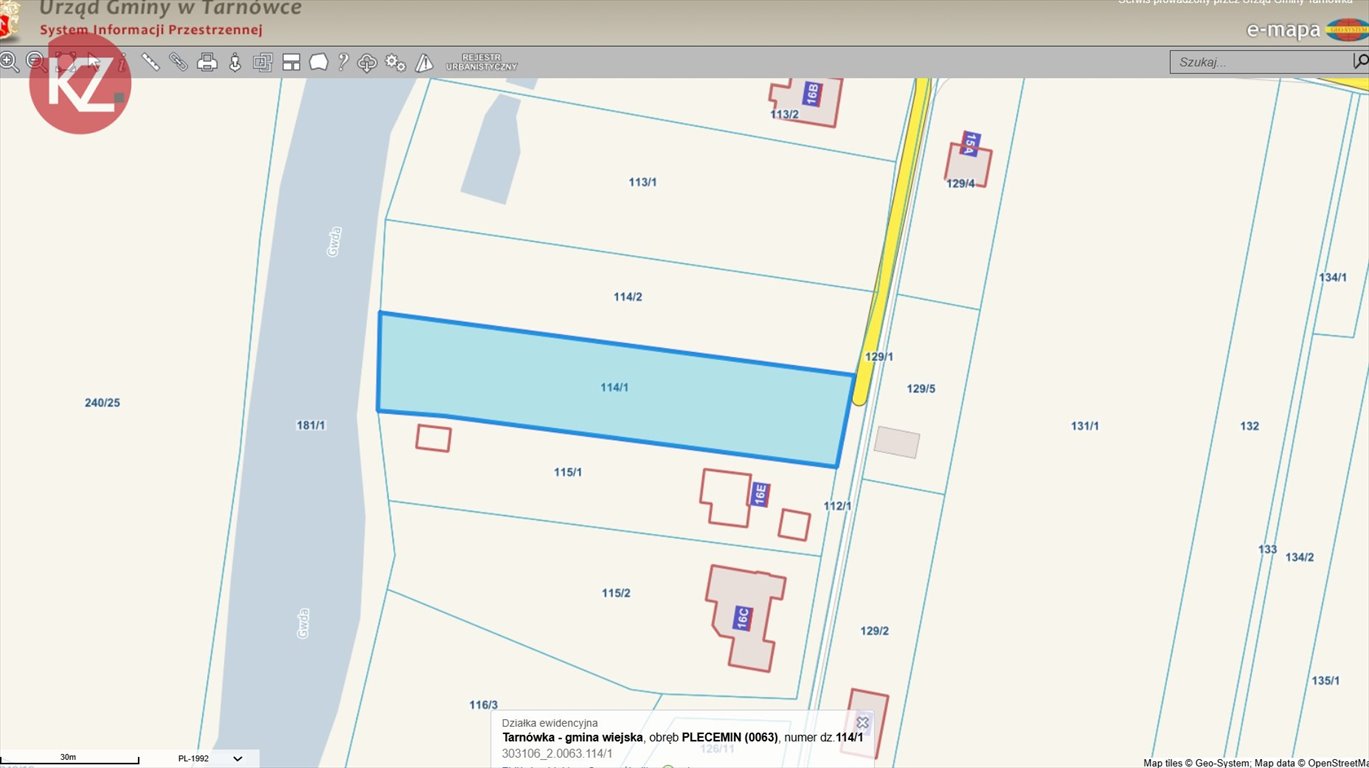1369x768 pixels.
Task: Click address marker 16C
Action: tap(743, 617)
